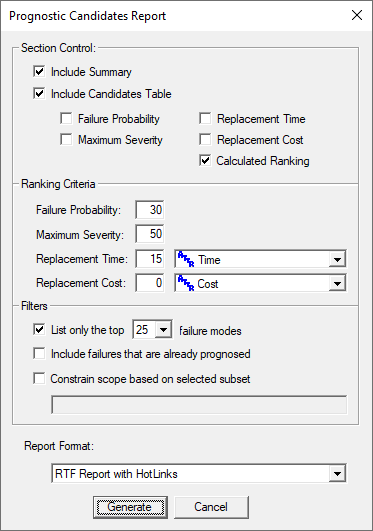Viewport: 373px width, 531px height.
Task: Click the Generate button
Action: coord(130,507)
